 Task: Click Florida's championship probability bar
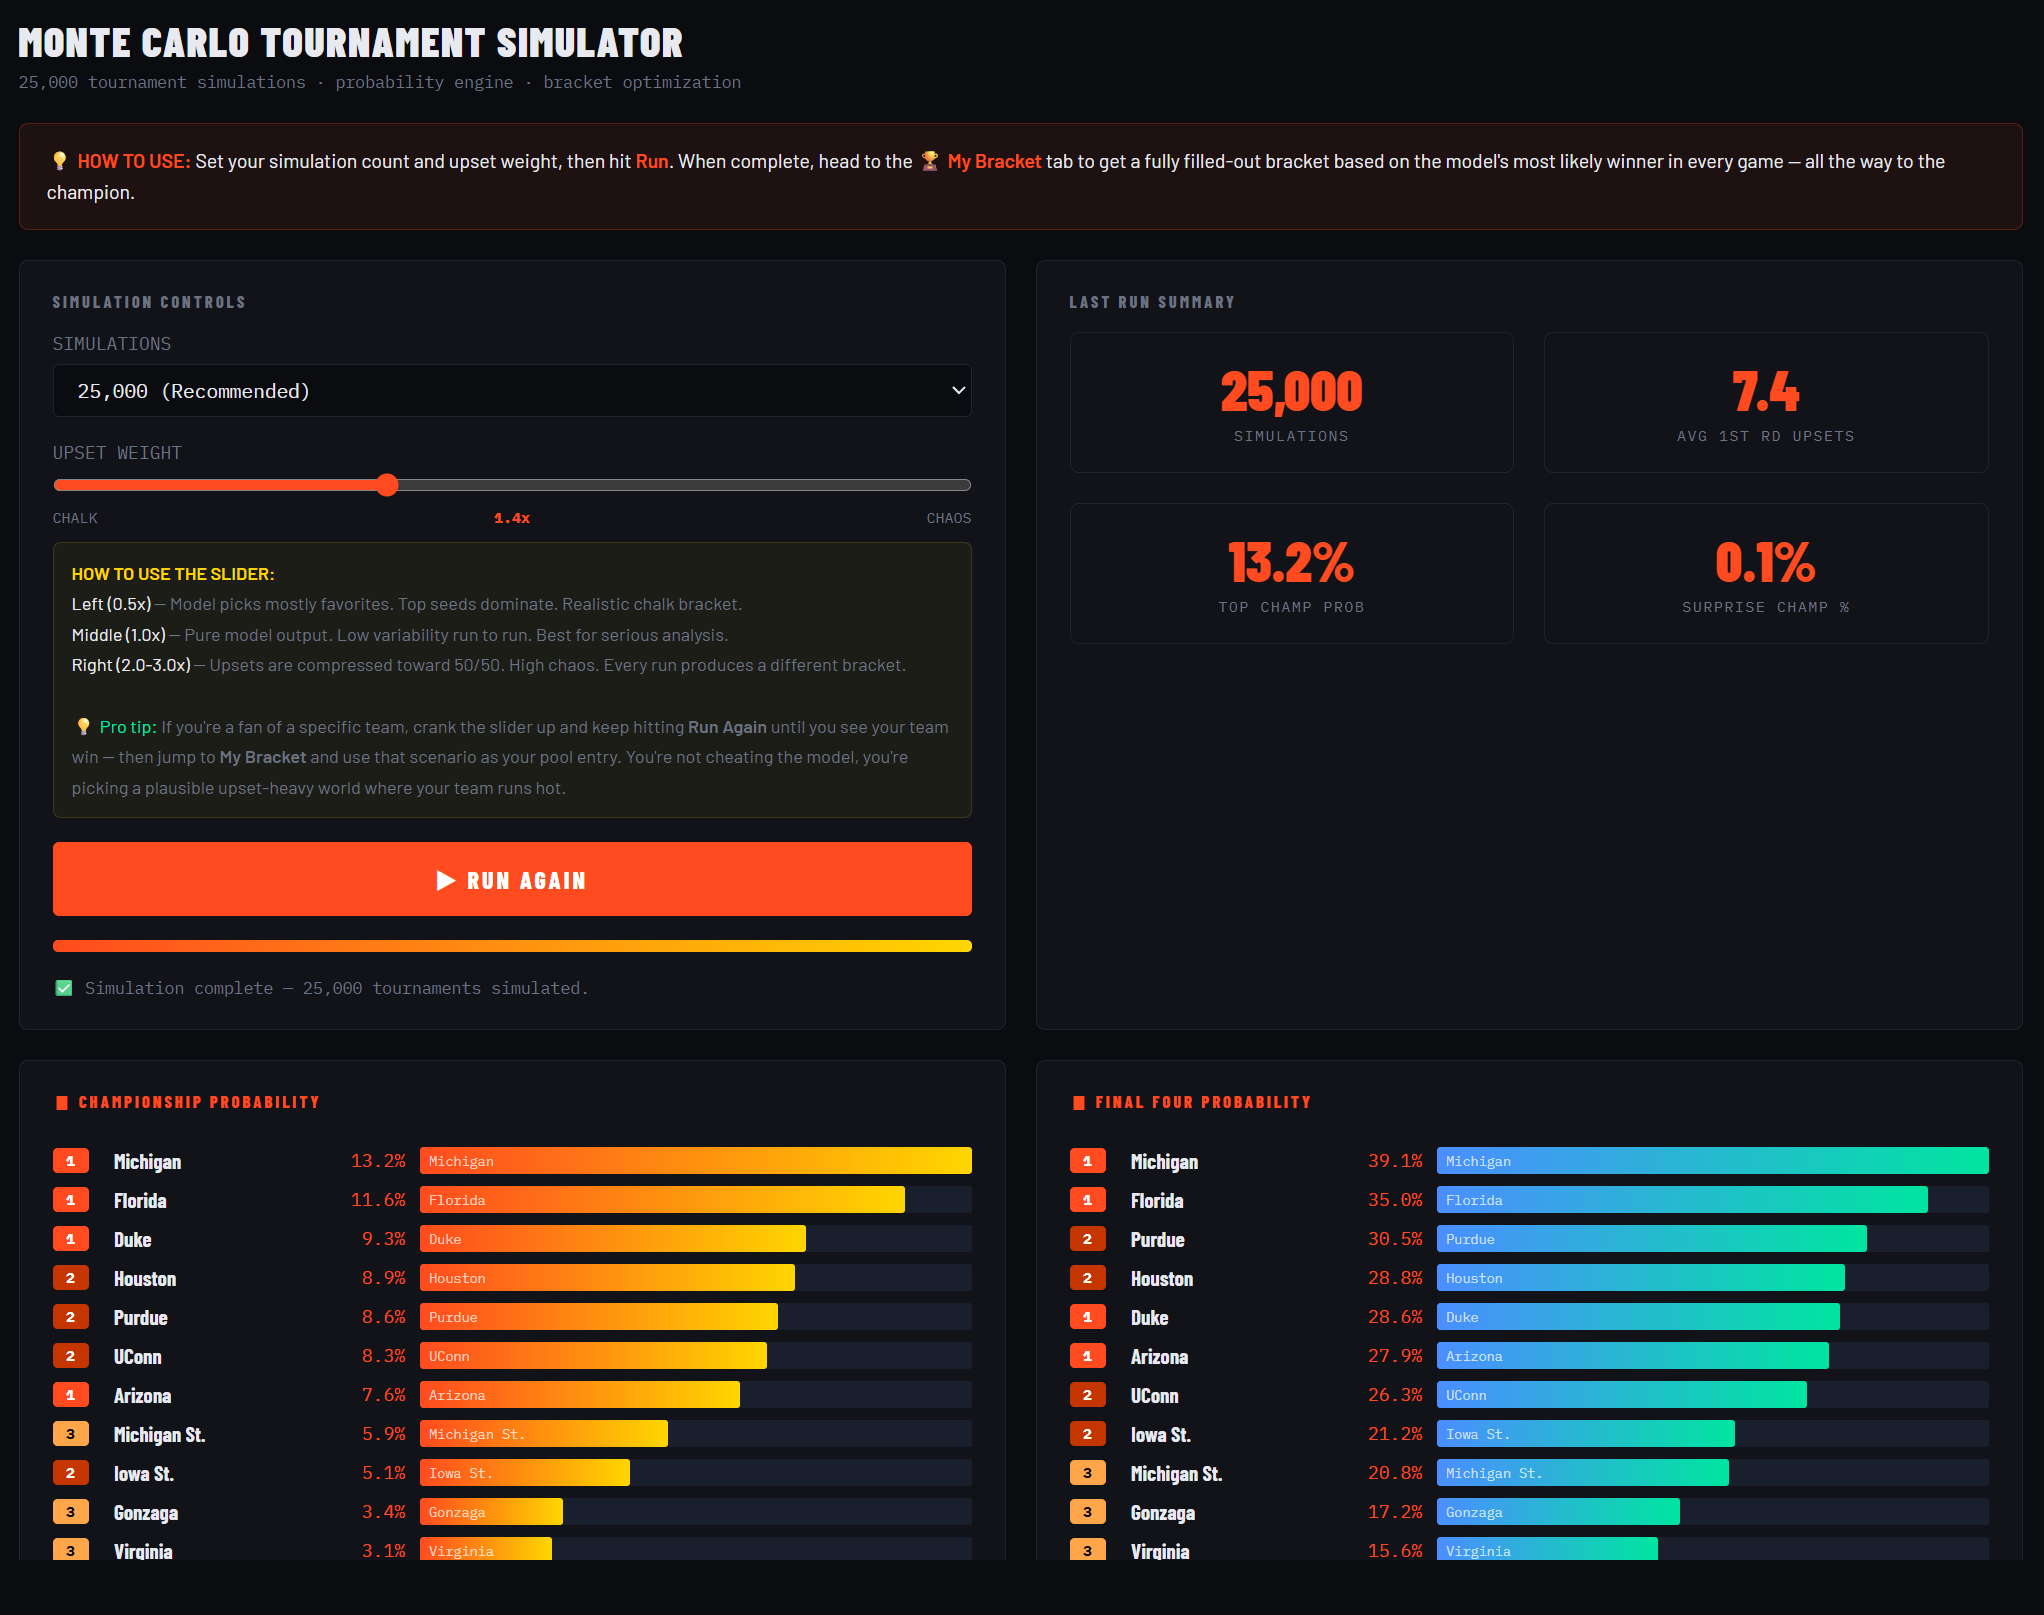(662, 1200)
